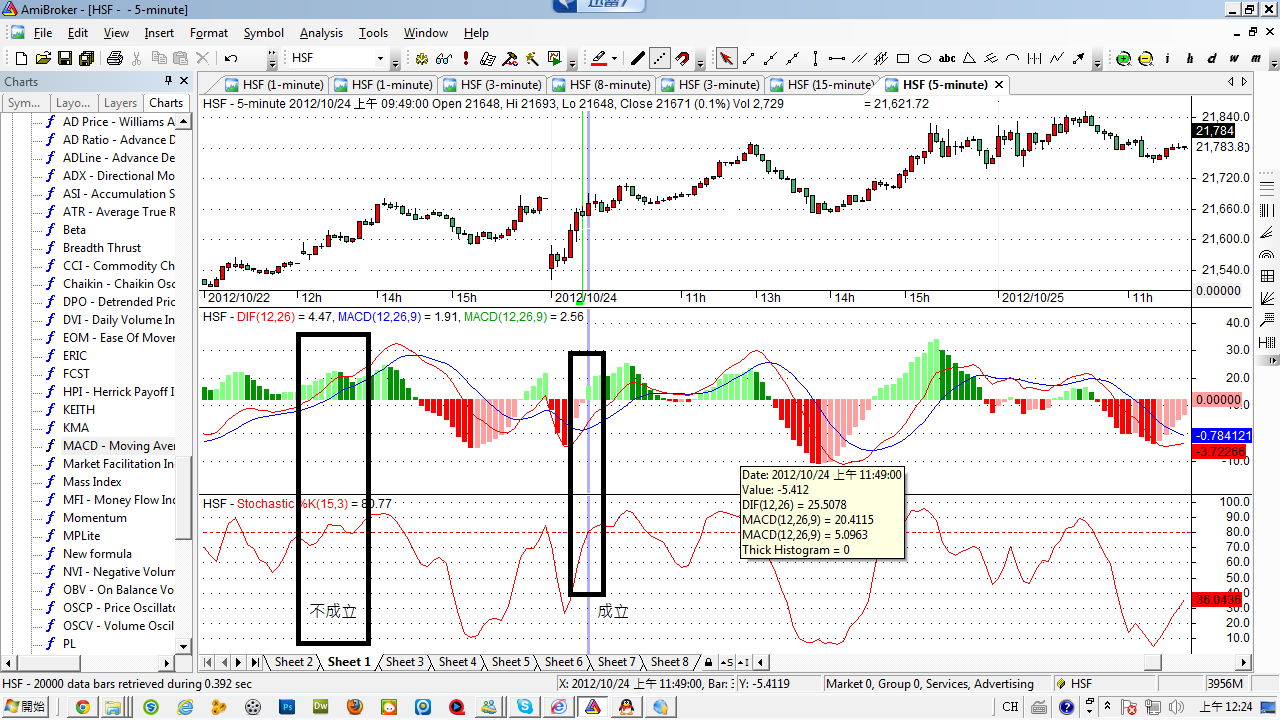Open Chrome from the taskbar
Image resolution: width=1280 pixels, height=720 pixels.
tap(82, 707)
